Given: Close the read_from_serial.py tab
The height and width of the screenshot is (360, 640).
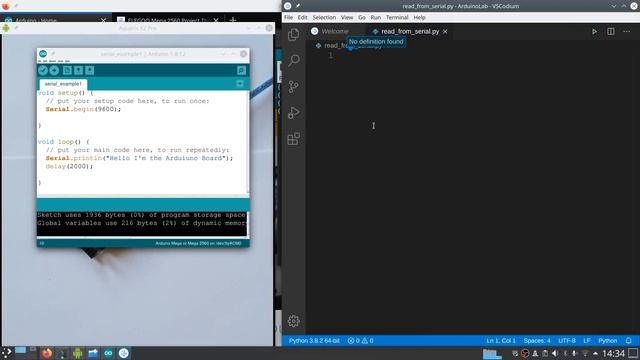Looking at the screenshot, I should [445, 31].
